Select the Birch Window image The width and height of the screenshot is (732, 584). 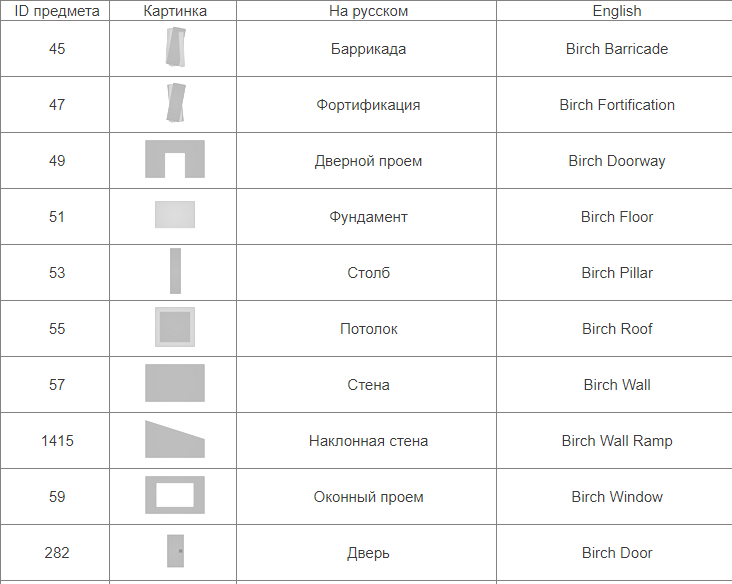click(x=175, y=495)
